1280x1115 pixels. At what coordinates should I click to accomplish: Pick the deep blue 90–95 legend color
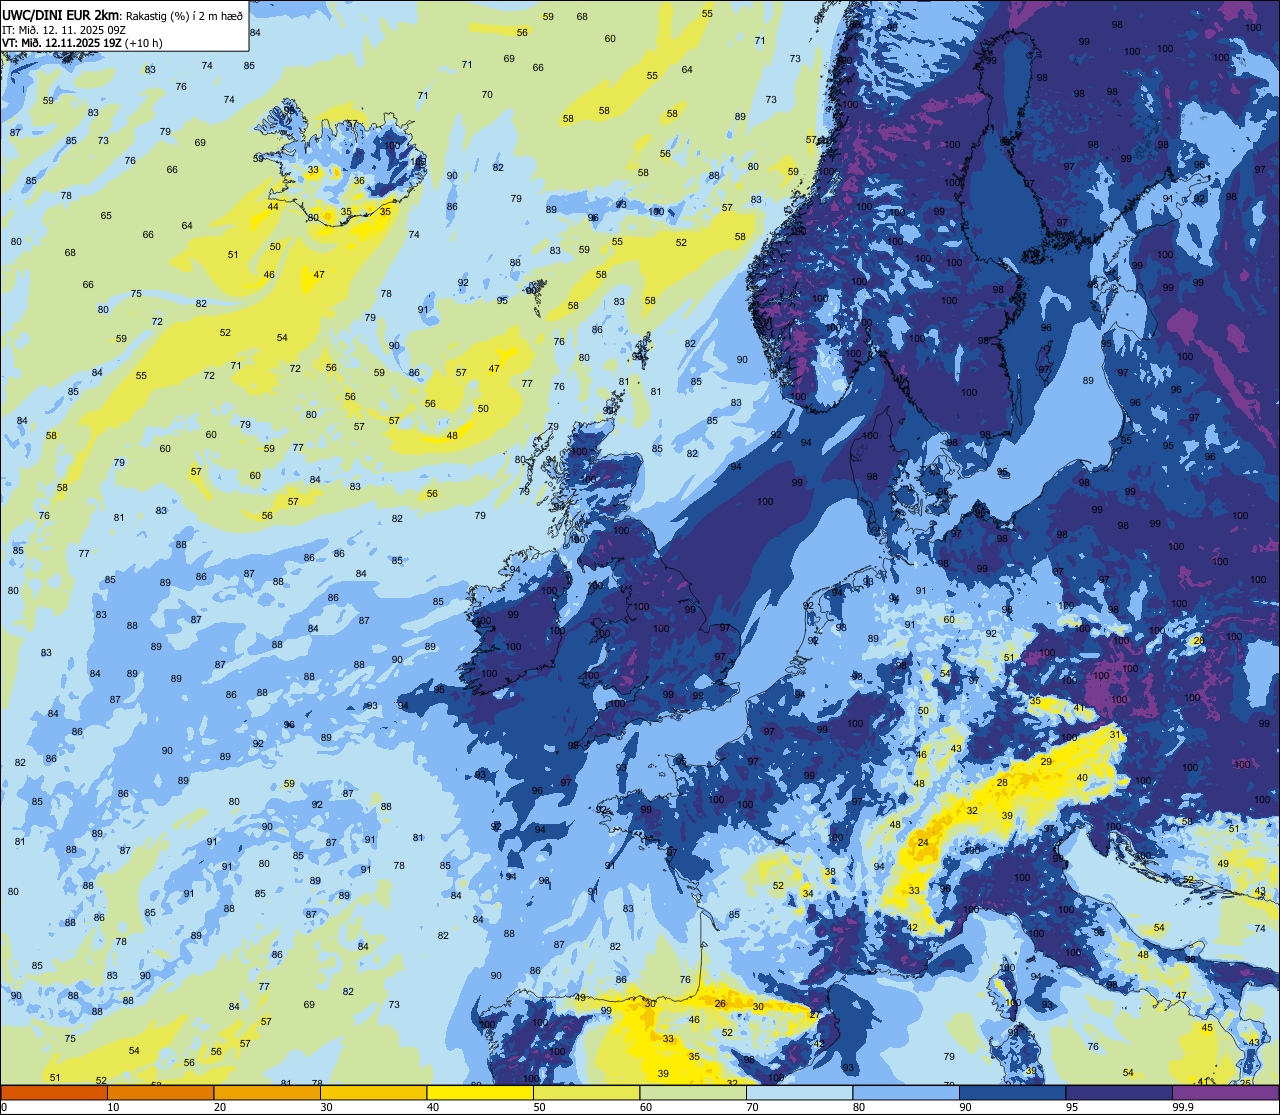pyautogui.click(x=1012, y=1092)
